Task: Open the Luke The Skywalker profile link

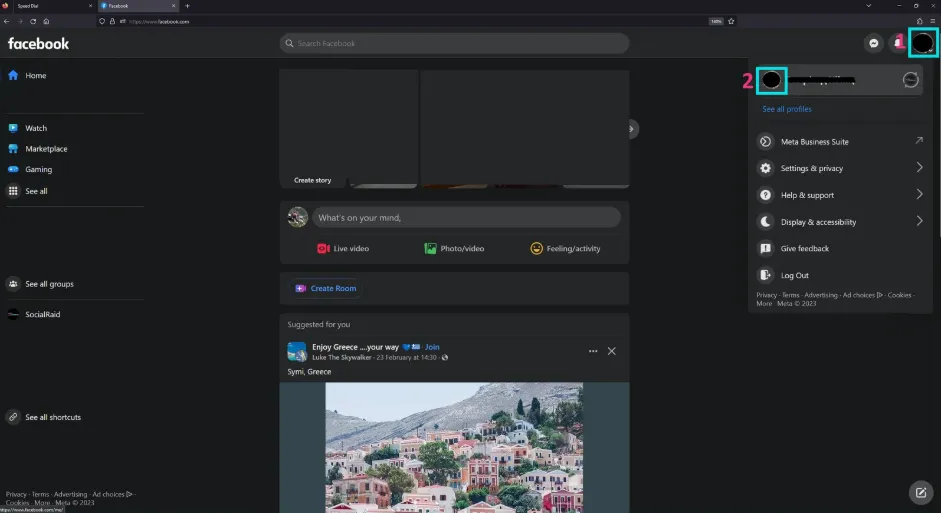Action: [x=342, y=357]
